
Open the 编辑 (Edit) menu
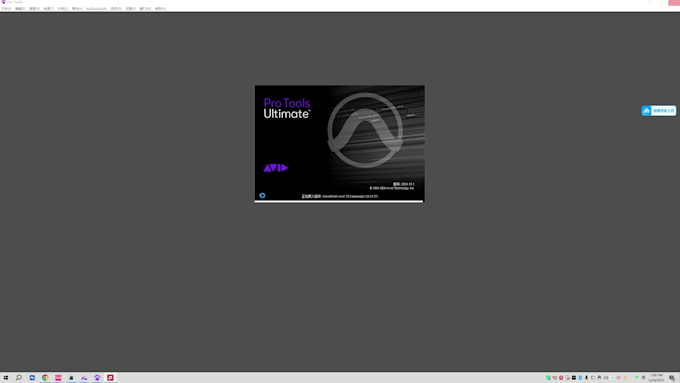pos(20,9)
